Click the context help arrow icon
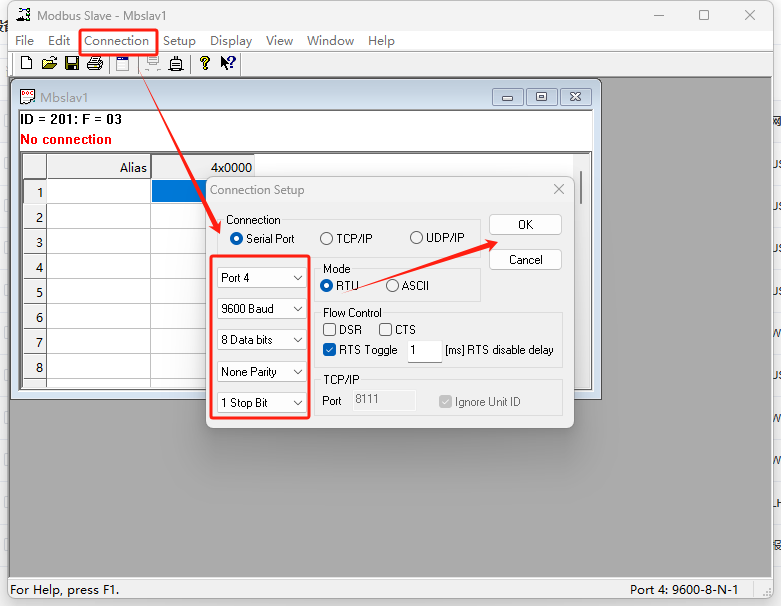Screen dimensions: 781x606 click(x=228, y=63)
